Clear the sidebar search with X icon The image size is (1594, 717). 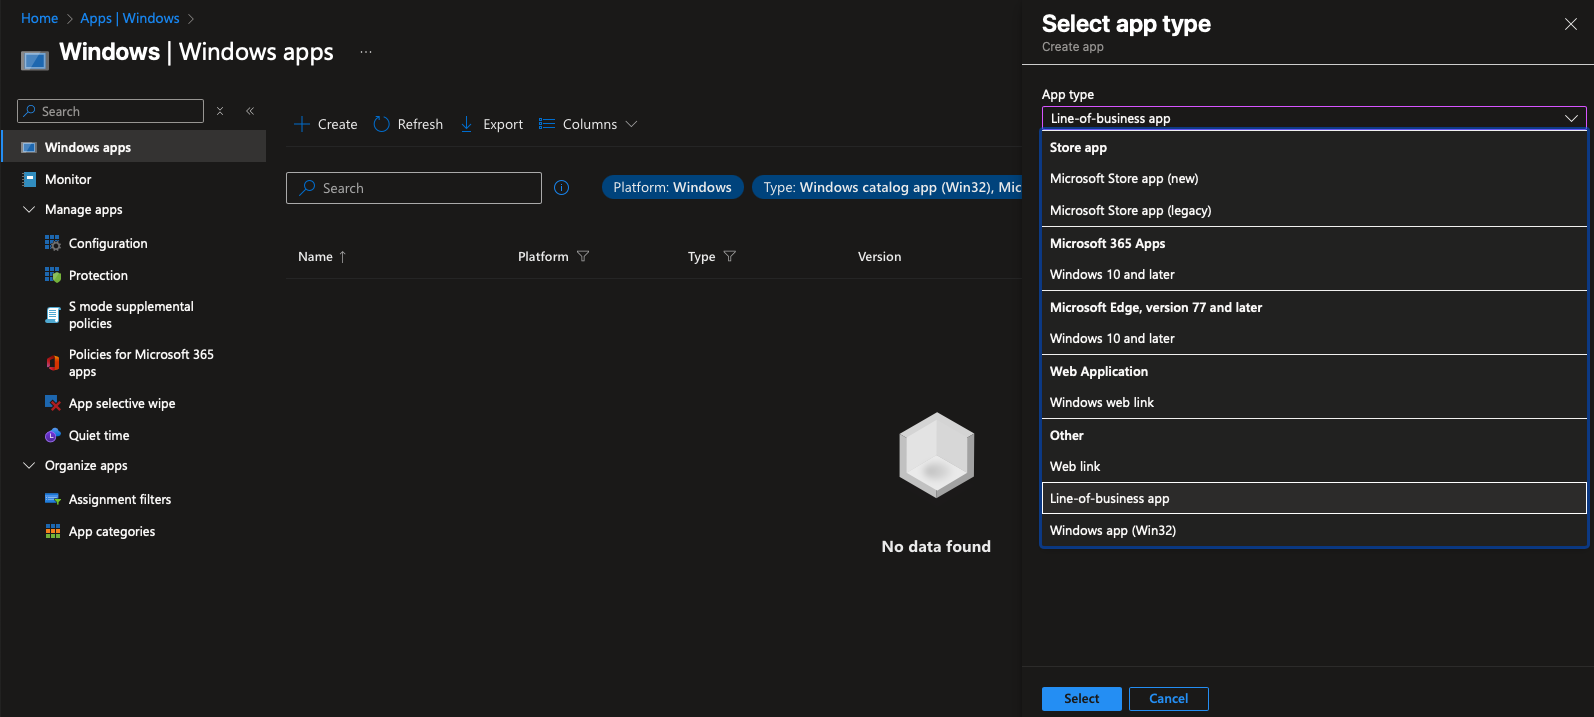coord(220,111)
